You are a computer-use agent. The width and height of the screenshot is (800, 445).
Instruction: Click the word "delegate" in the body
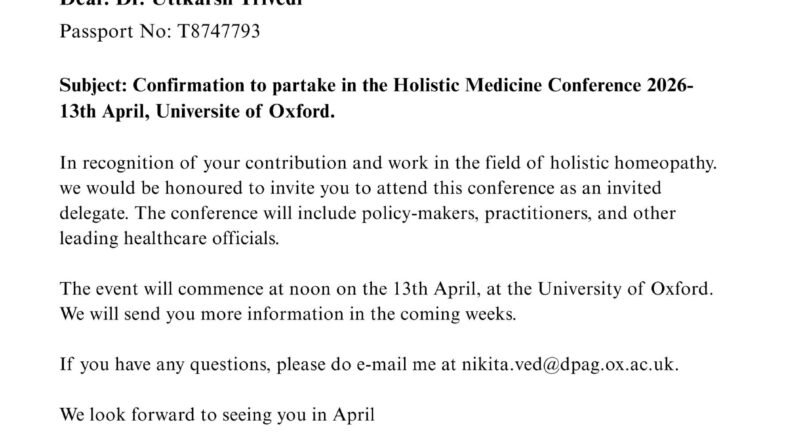pos(96,214)
